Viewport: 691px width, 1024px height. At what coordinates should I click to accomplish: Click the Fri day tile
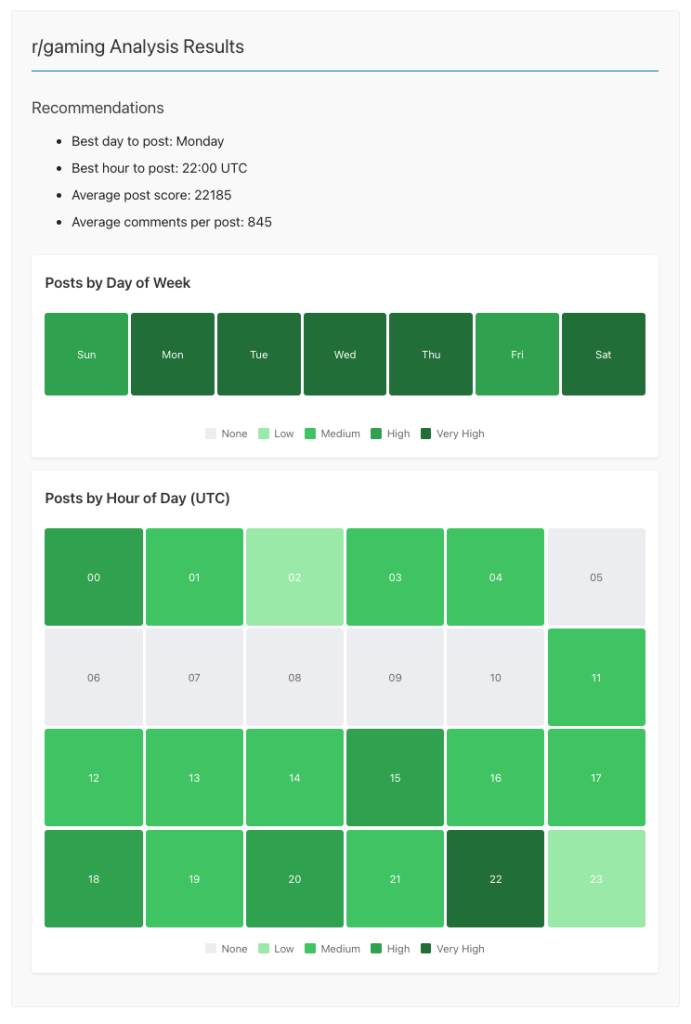pyautogui.click(x=517, y=354)
